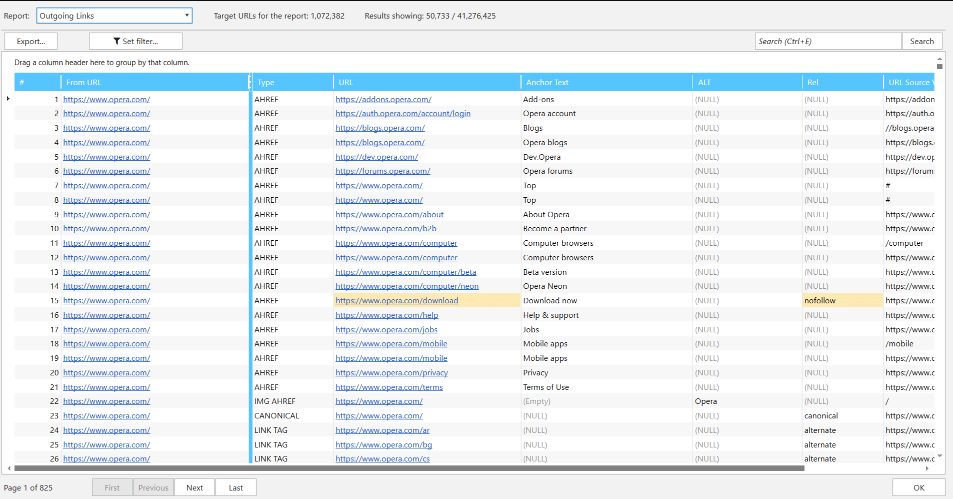The image size is (953, 499).
Task: Click the ALT column header
Action: point(747,82)
